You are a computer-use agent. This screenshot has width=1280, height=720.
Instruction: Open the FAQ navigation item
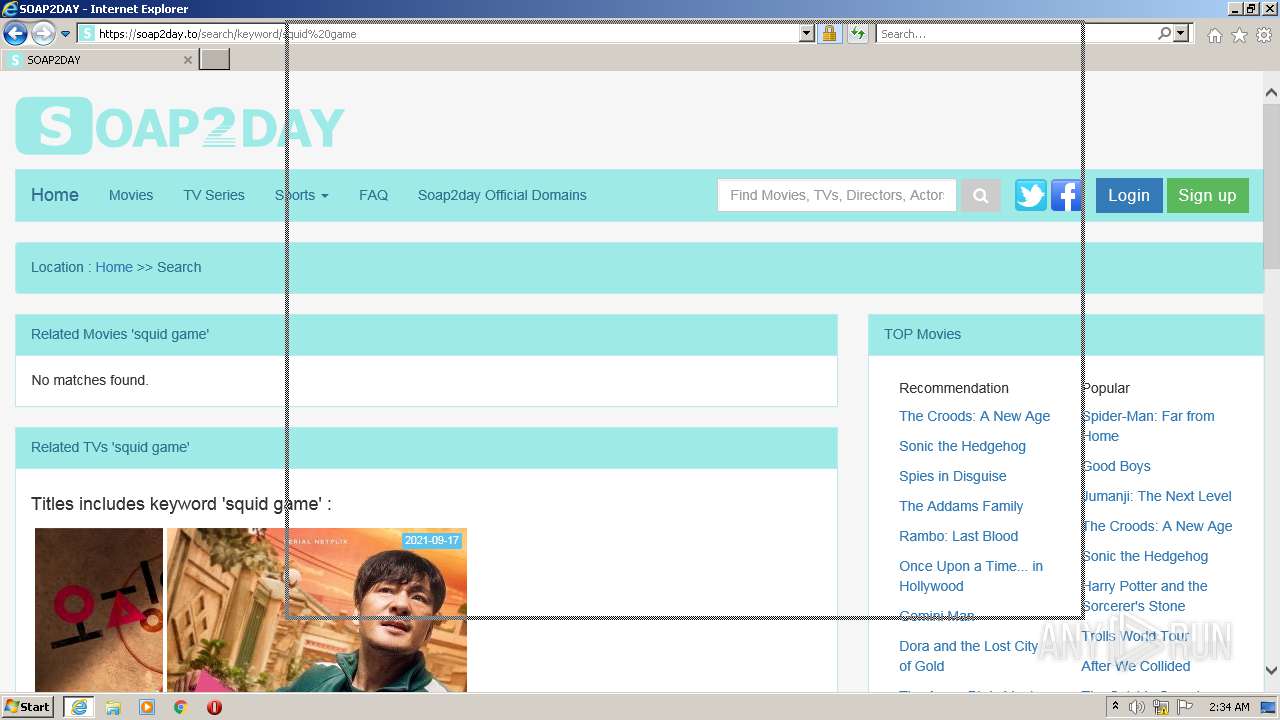pyautogui.click(x=373, y=195)
